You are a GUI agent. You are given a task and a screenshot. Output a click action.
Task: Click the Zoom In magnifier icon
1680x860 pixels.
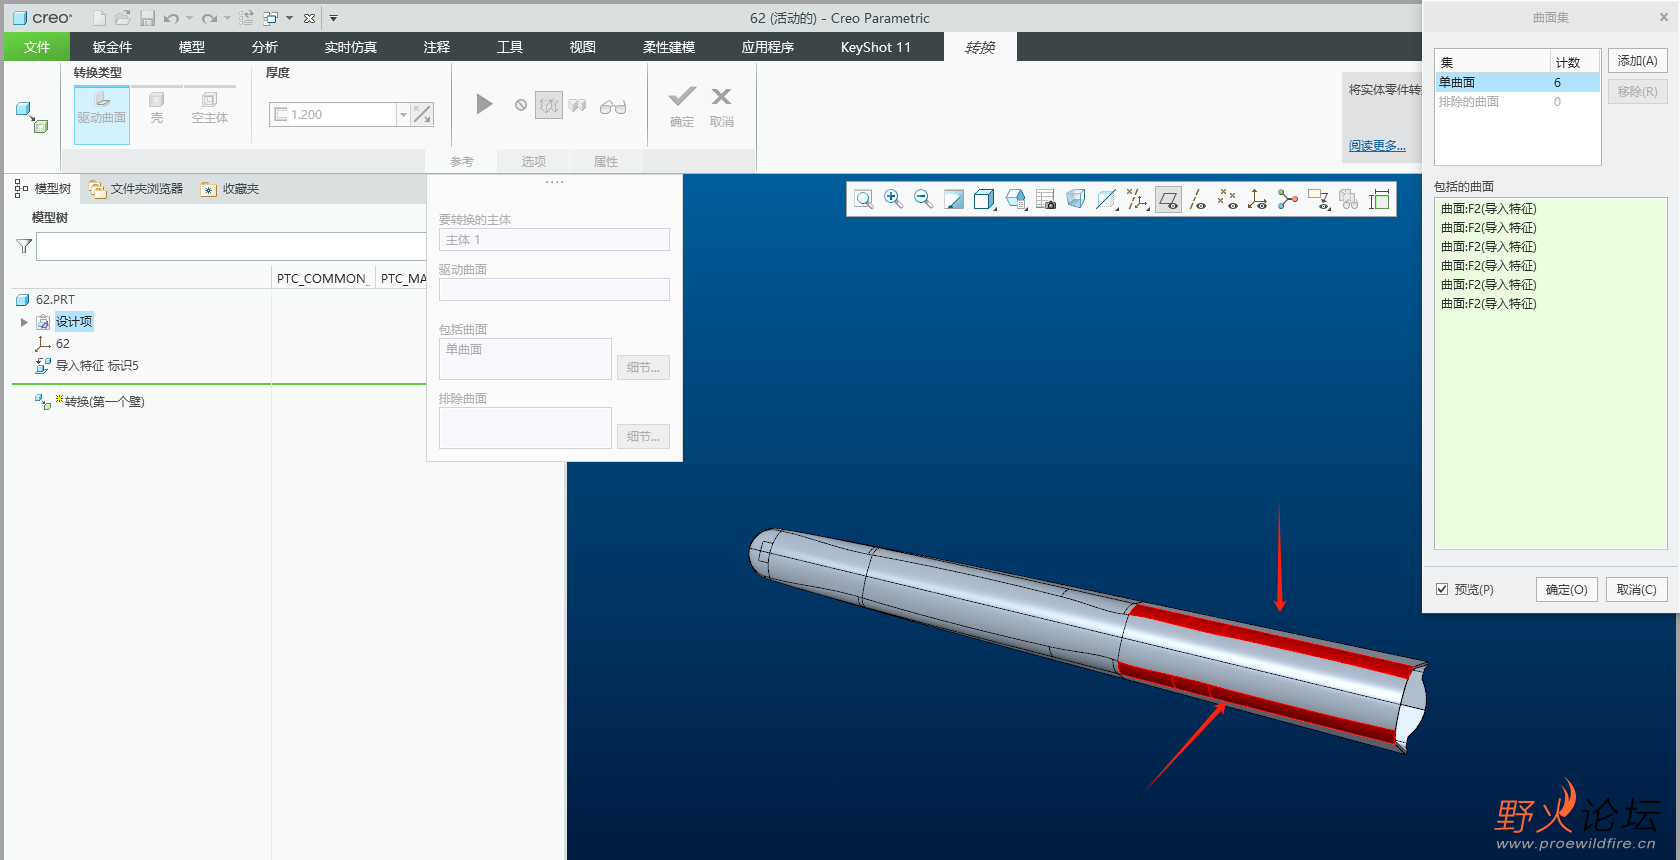(893, 200)
